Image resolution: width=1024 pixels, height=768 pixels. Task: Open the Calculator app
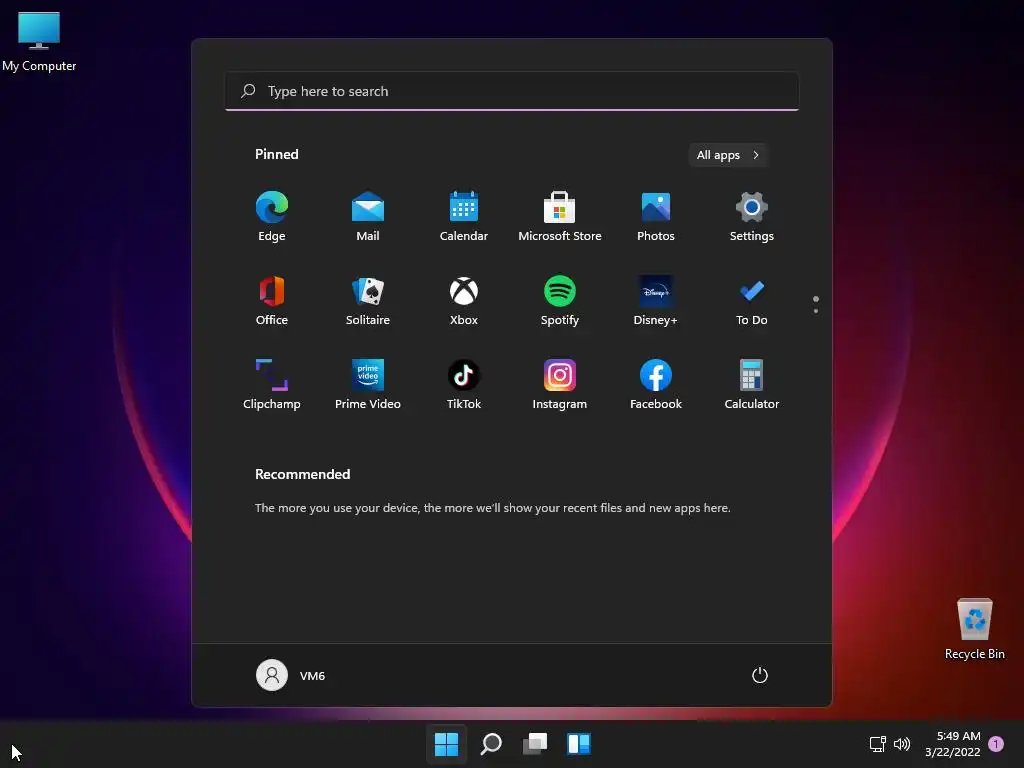pyautogui.click(x=752, y=385)
